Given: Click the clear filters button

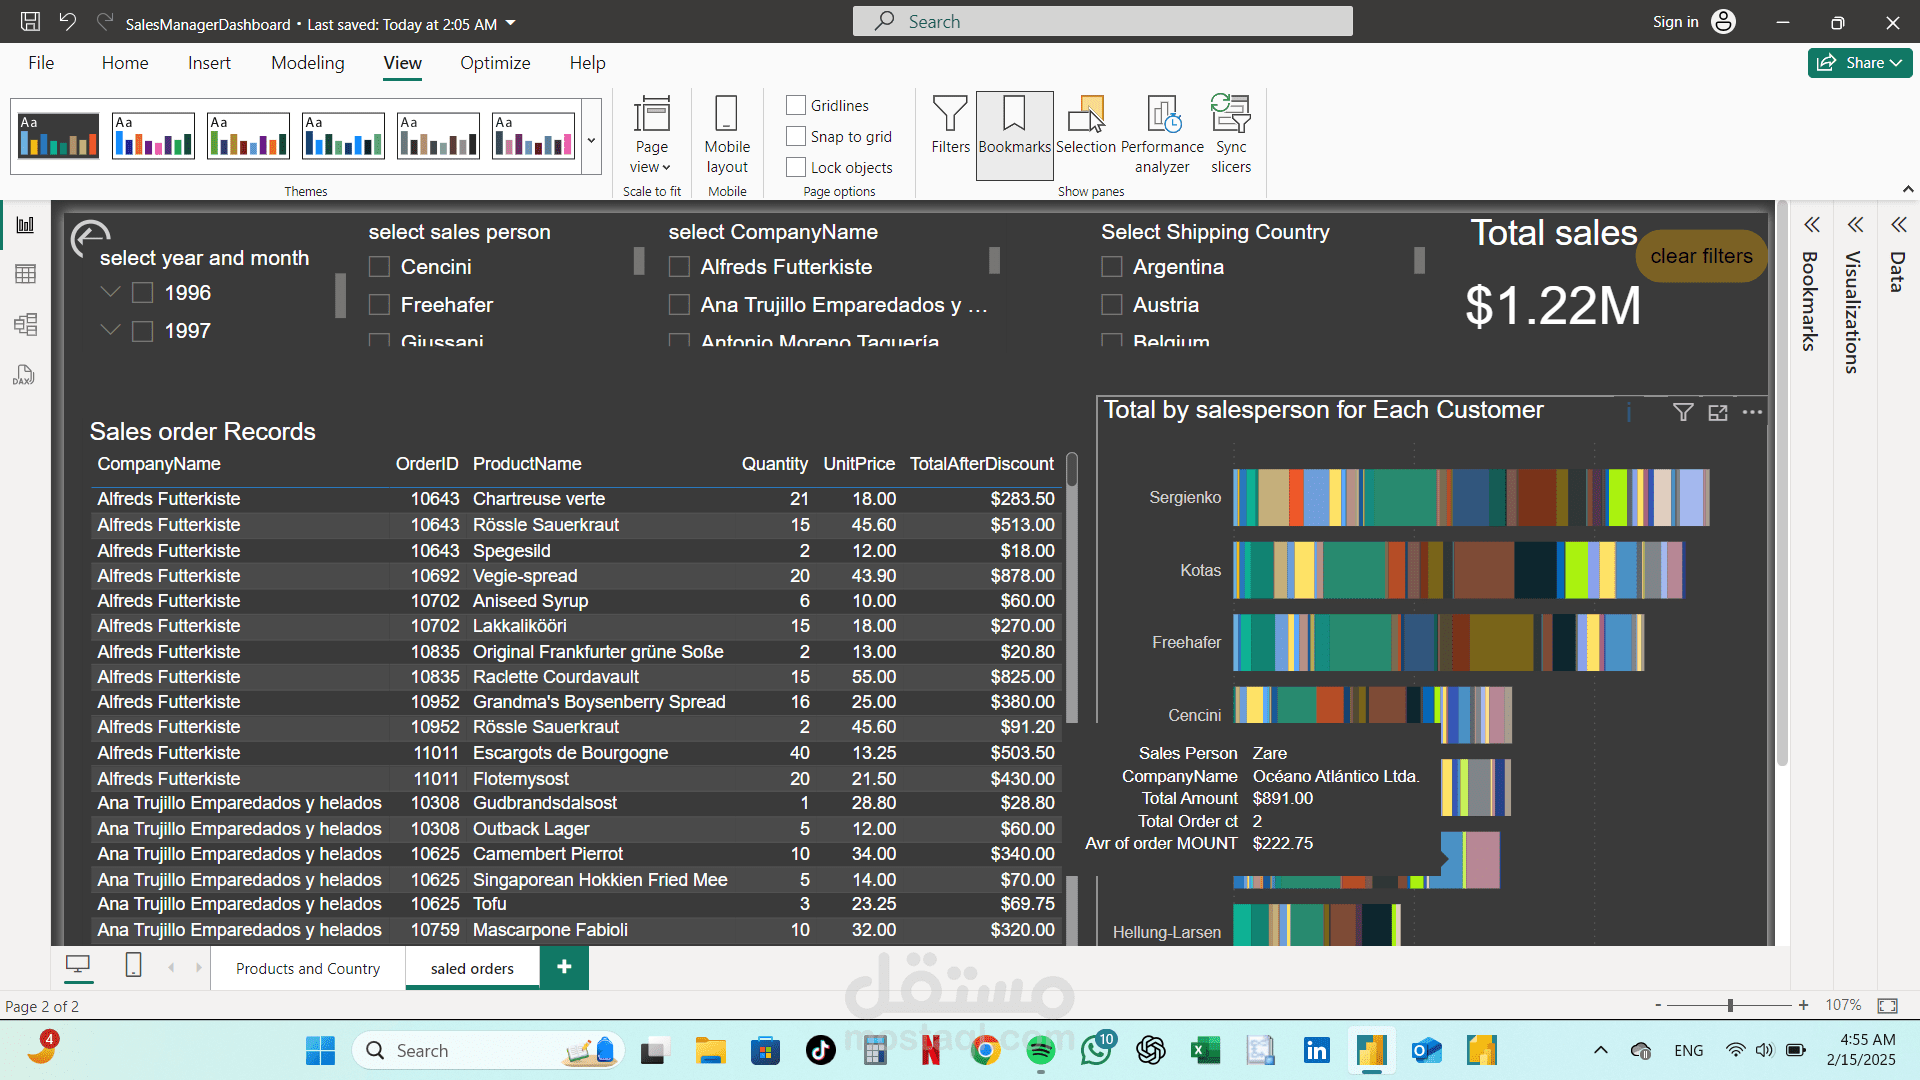Looking at the screenshot, I should point(1701,256).
